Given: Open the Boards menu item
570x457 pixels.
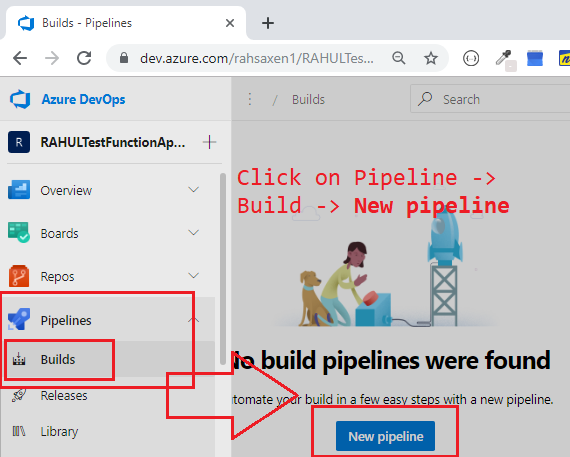Looking at the screenshot, I should 60,233.
